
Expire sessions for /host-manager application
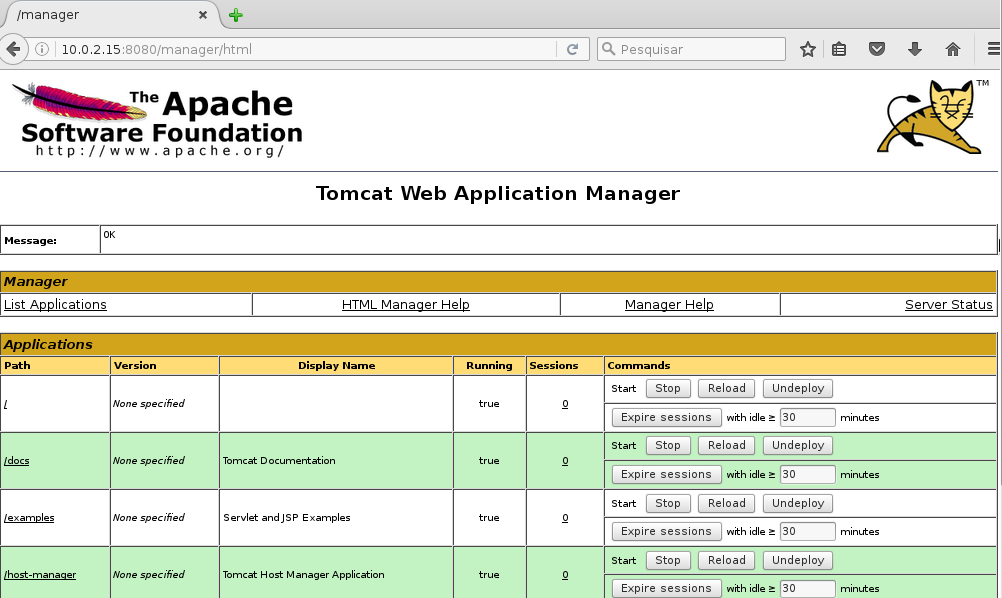(667, 588)
